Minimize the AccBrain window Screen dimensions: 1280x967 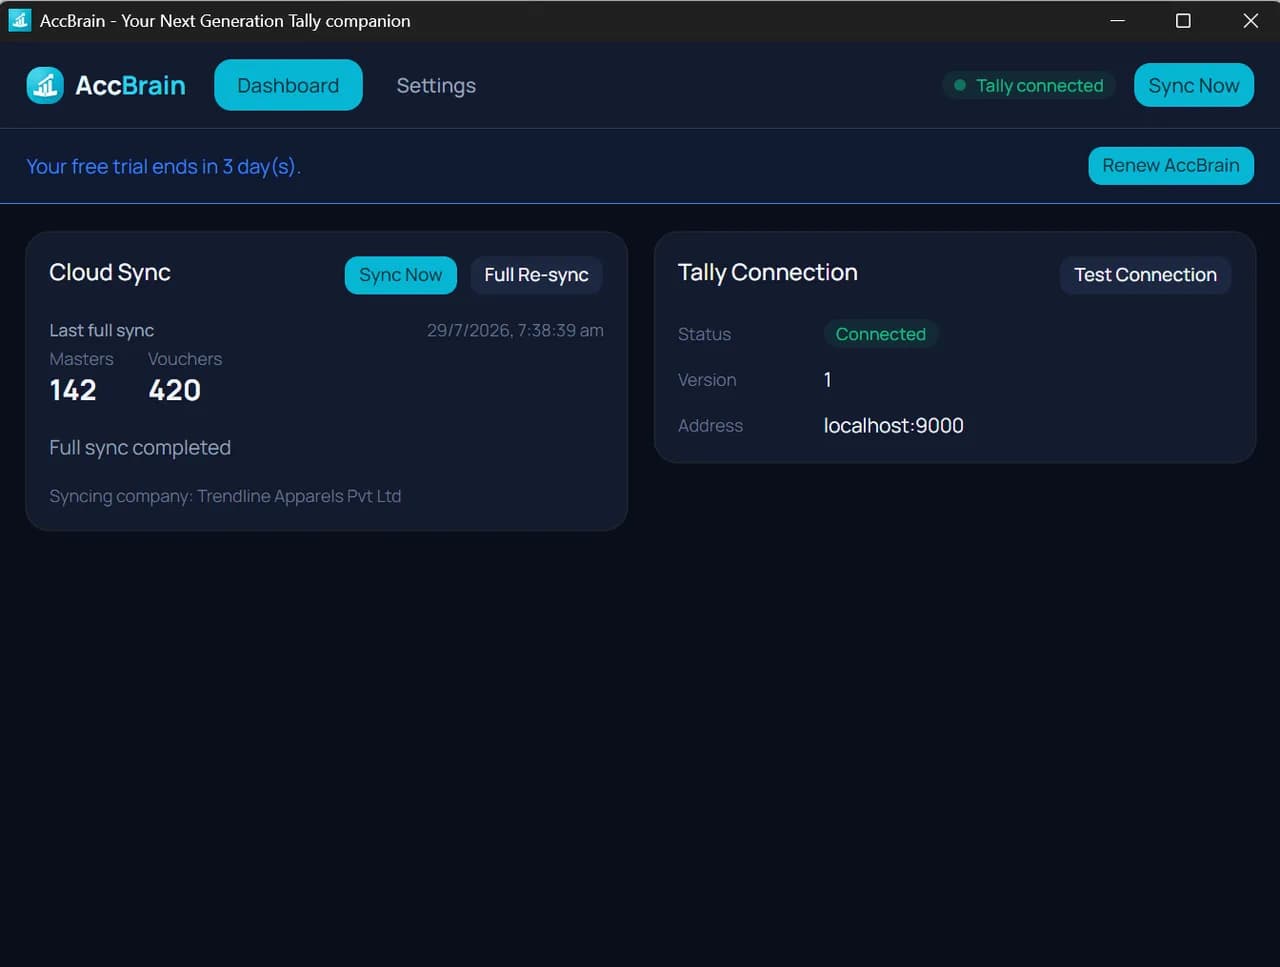pos(1118,20)
